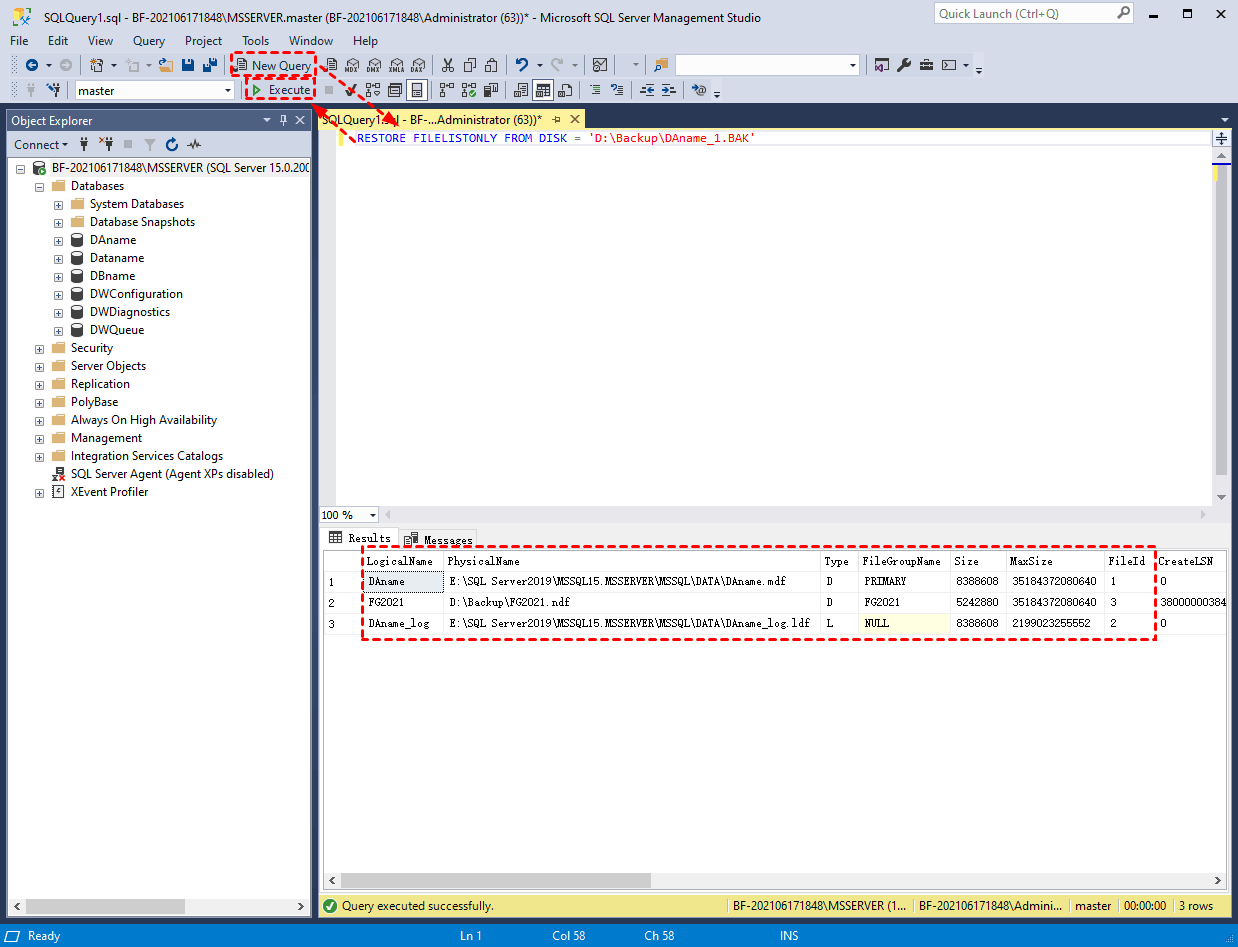Screen dimensions: 1238x947
Task: Click Refresh icon in Object Explorer toolbar
Action: pyautogui.click(x=172, y=145)
